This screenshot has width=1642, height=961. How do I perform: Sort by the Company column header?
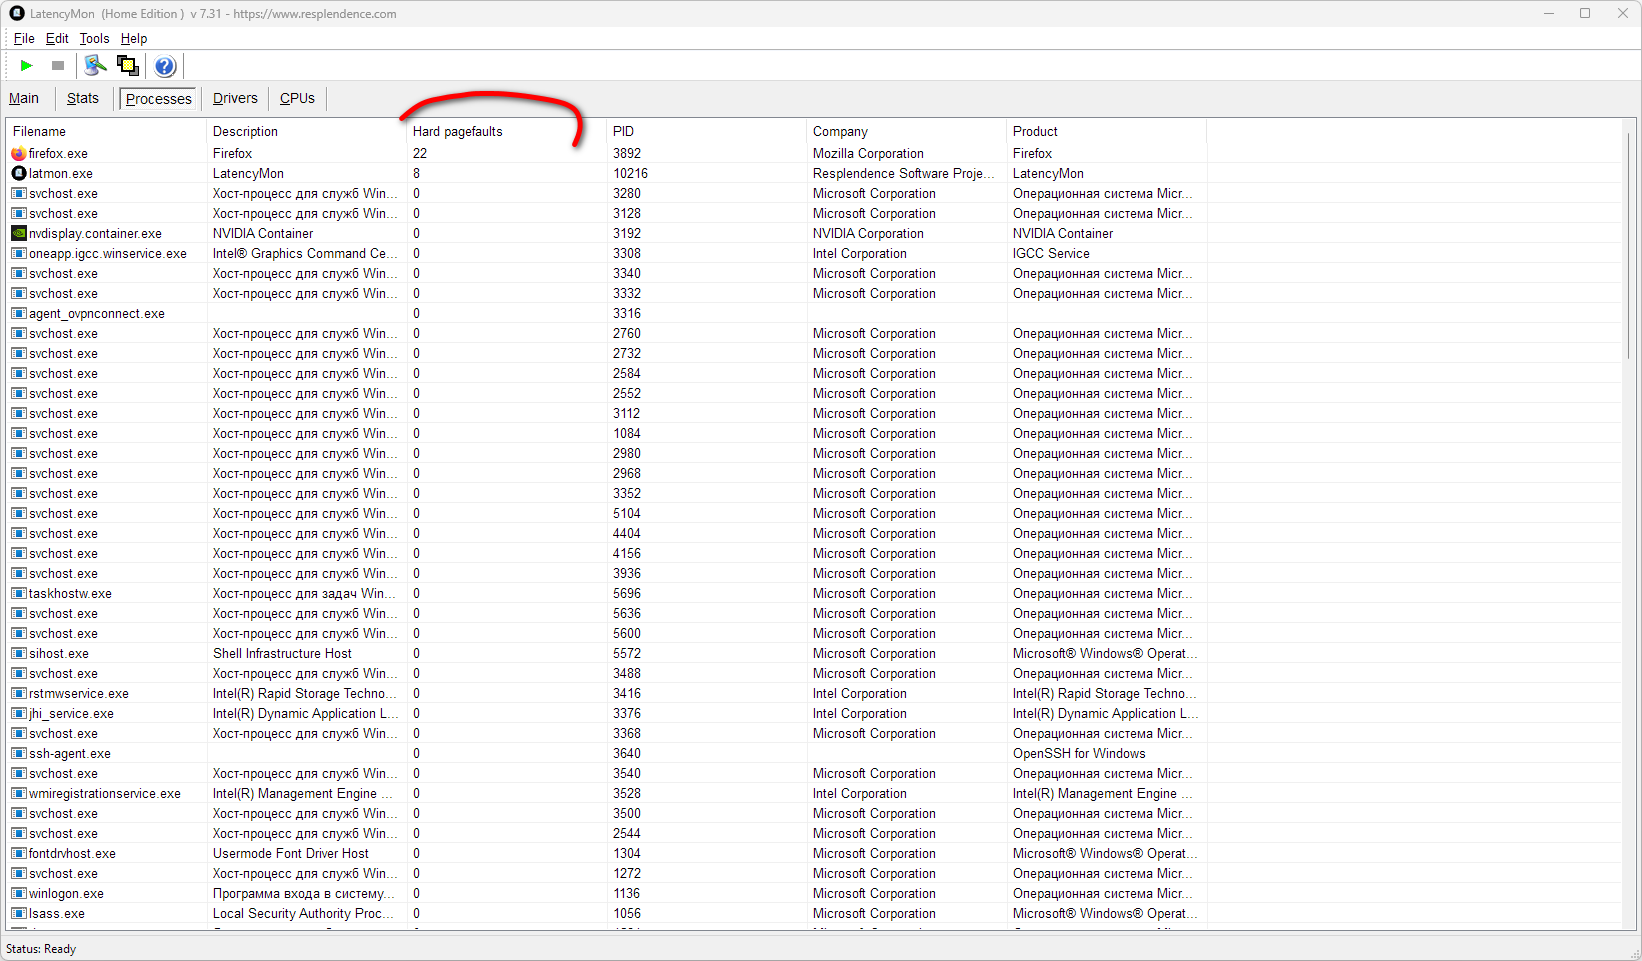point(906,131)
